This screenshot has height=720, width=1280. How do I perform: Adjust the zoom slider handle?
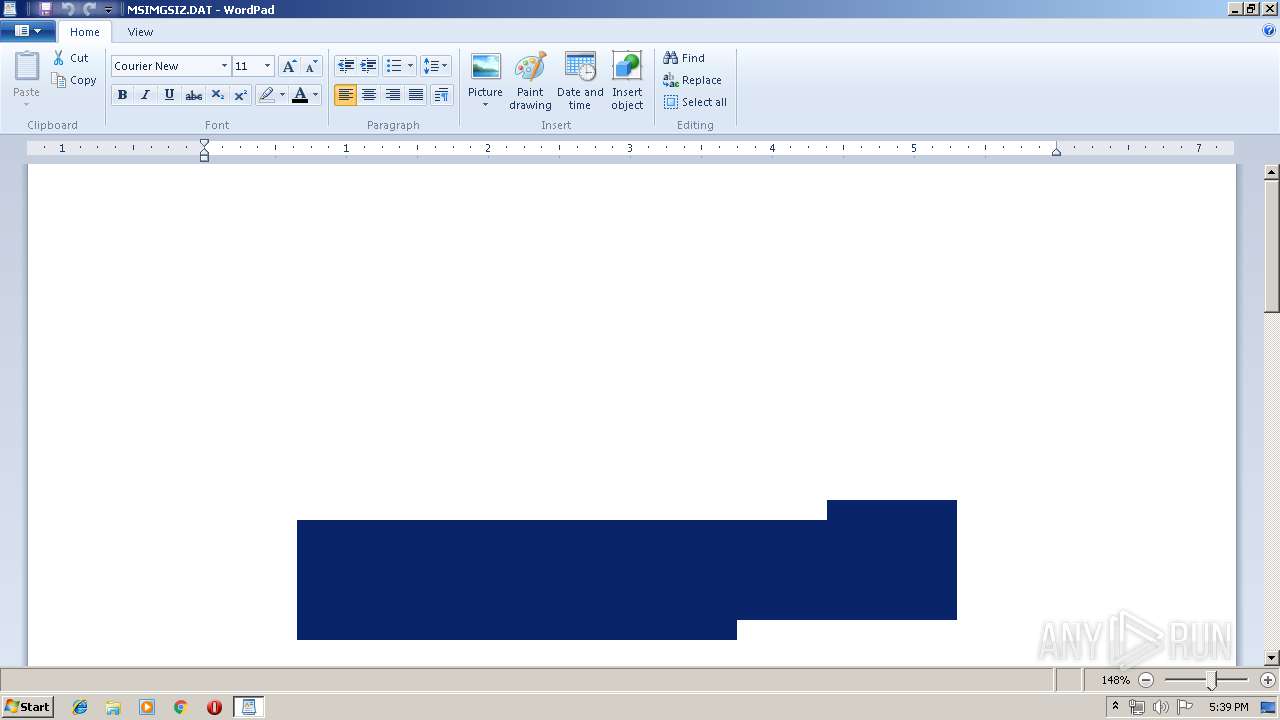(1211, 681)
